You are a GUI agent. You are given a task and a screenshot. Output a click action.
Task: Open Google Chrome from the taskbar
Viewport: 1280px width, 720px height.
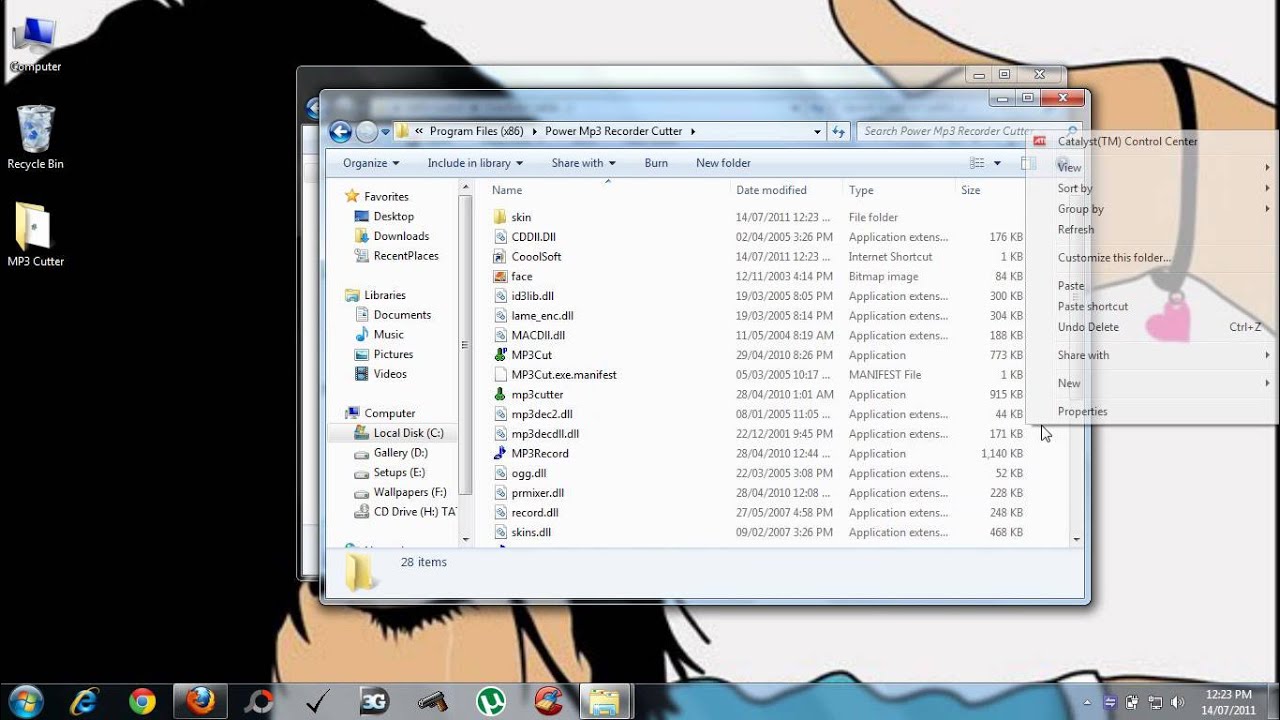point(142,702)
